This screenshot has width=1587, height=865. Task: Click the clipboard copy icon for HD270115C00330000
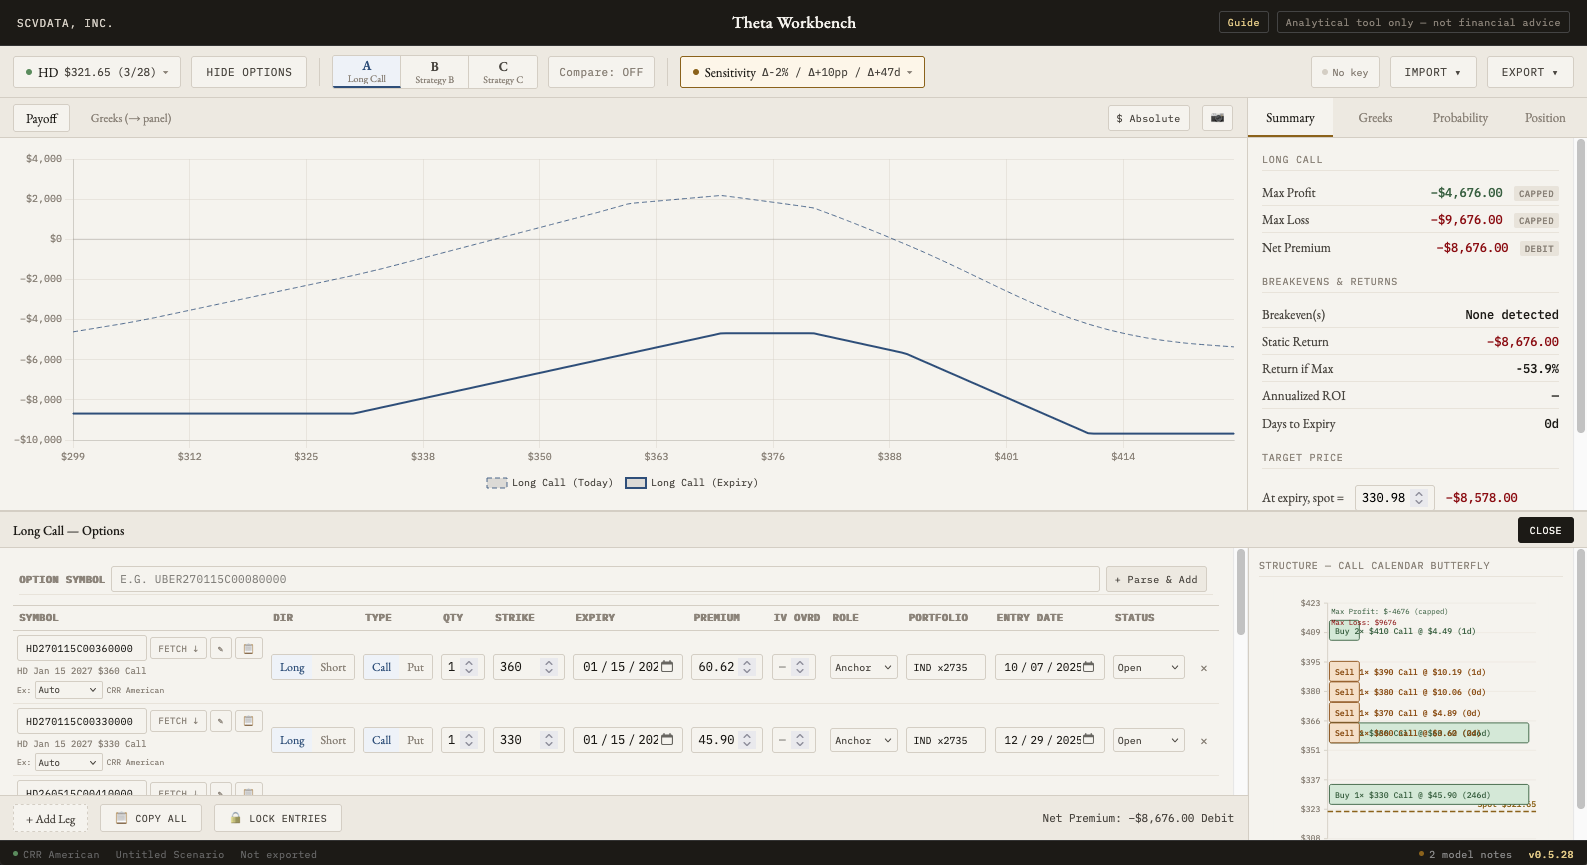[249, 720]
